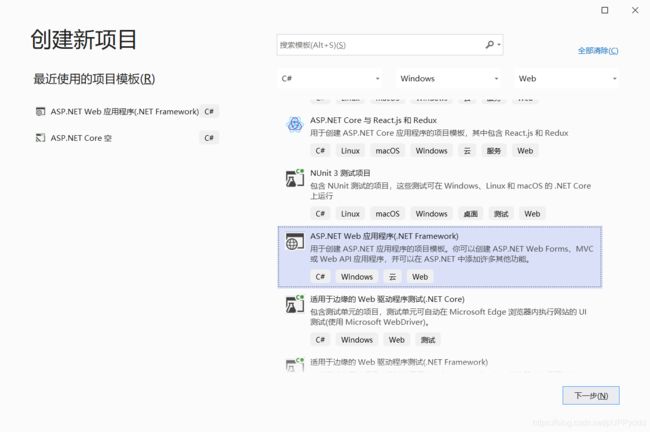Click the 全部清除(C) link

point(598,50)
